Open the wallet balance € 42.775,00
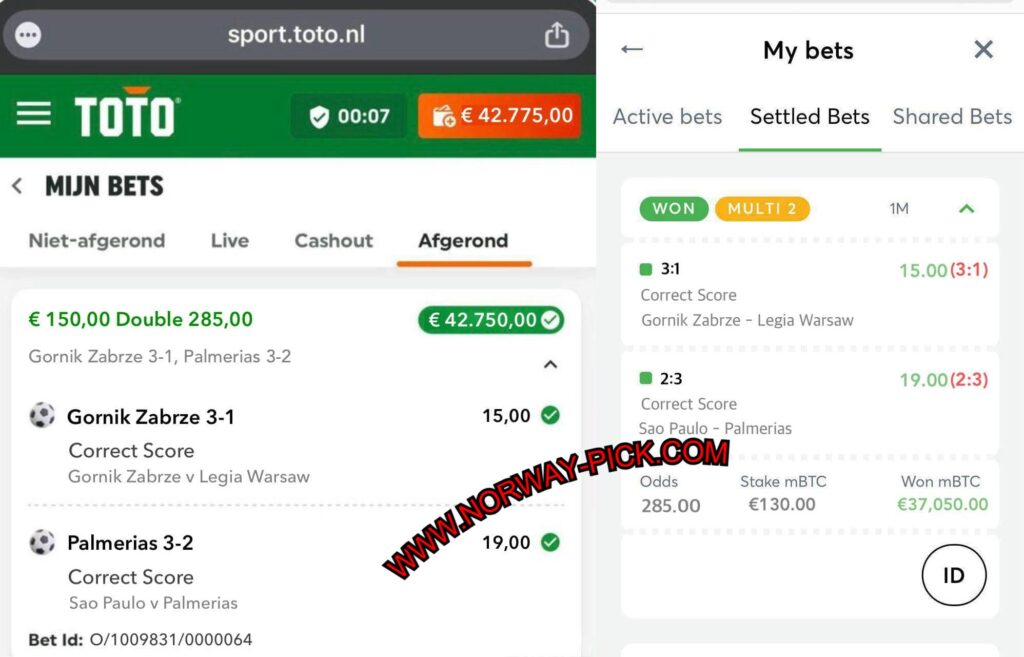Viewport: 1024px width, 657px height. coord(500,116)
